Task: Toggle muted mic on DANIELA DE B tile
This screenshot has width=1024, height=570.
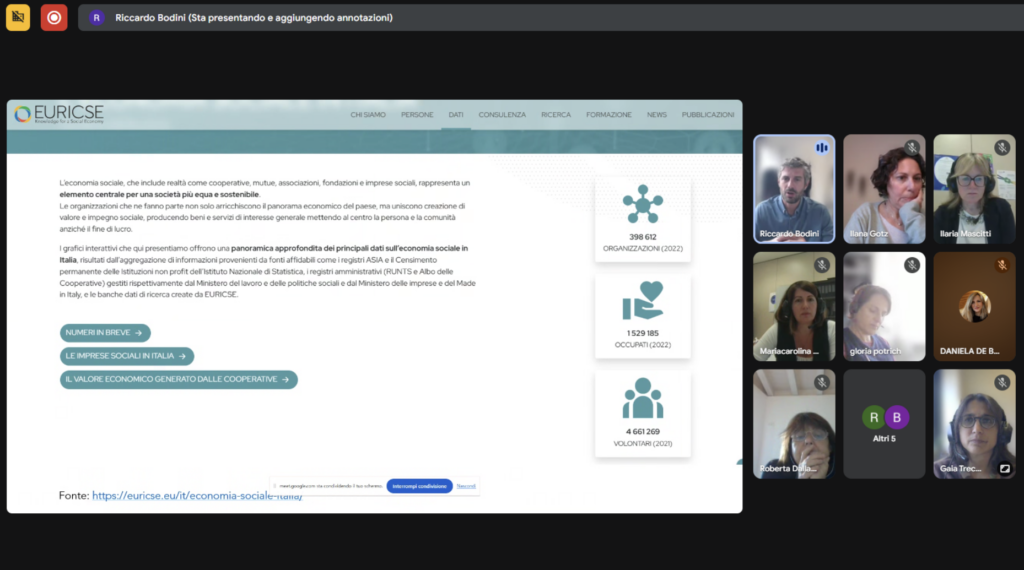Action: [1001, 265]
